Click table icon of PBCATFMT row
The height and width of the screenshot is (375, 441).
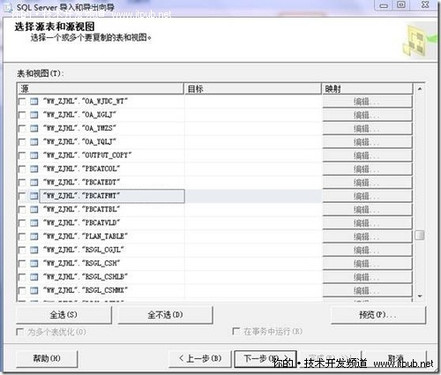(34, 196)
